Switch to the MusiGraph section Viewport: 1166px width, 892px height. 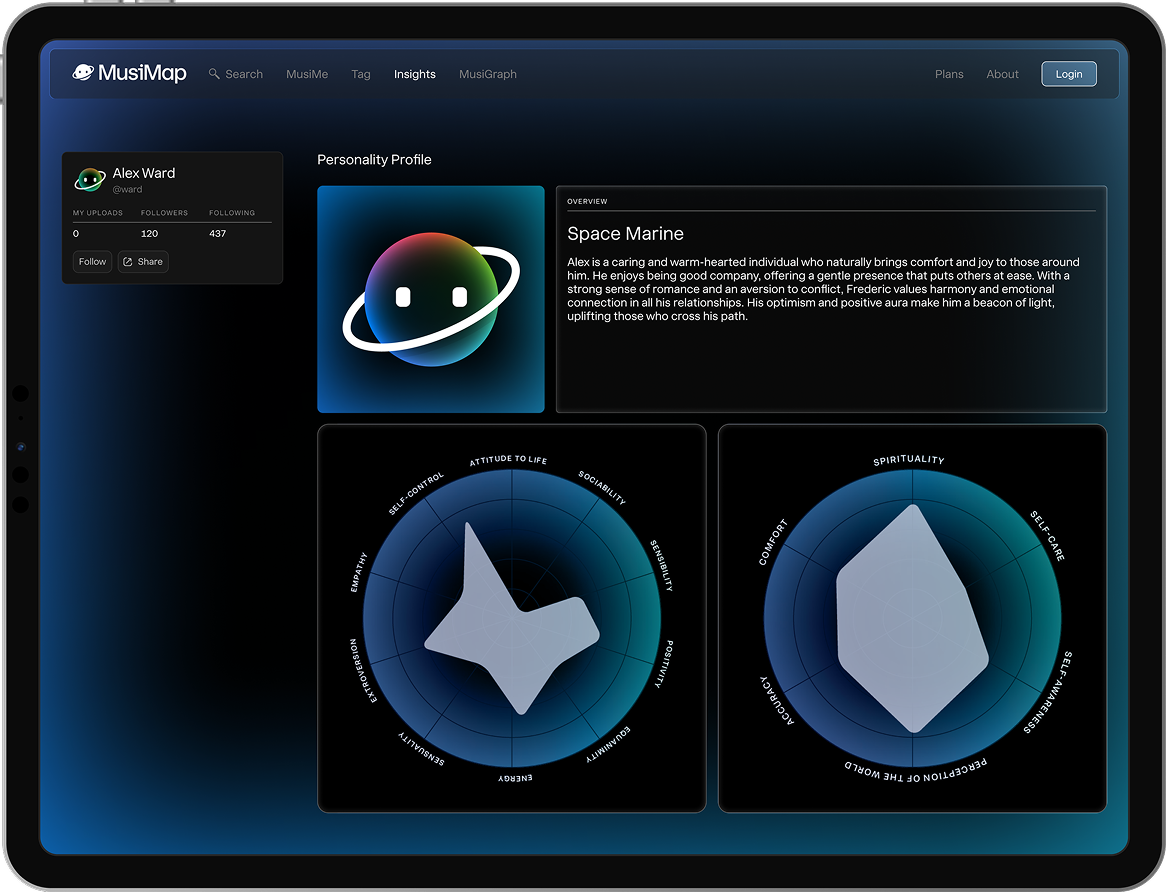pos(487,73)
